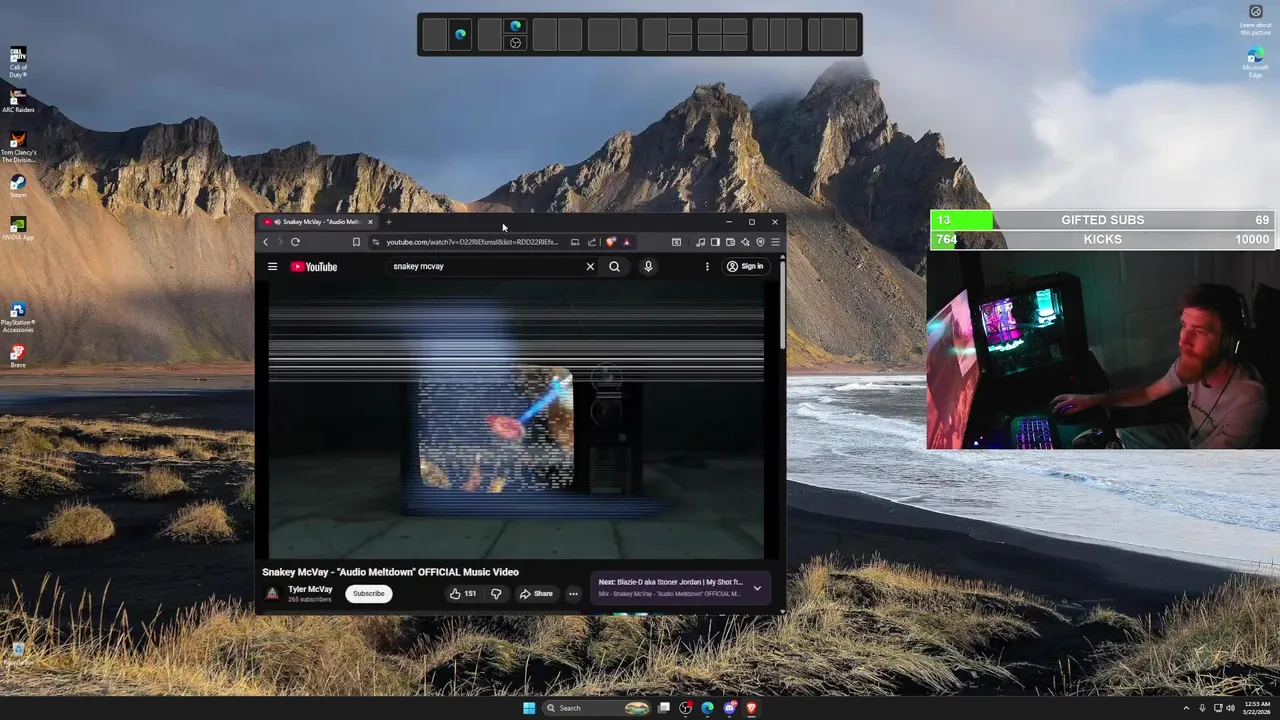This screenshot has width=1280, height=720.
Task: Clear the YouTube search text with X
Action: tap(590, 267)
